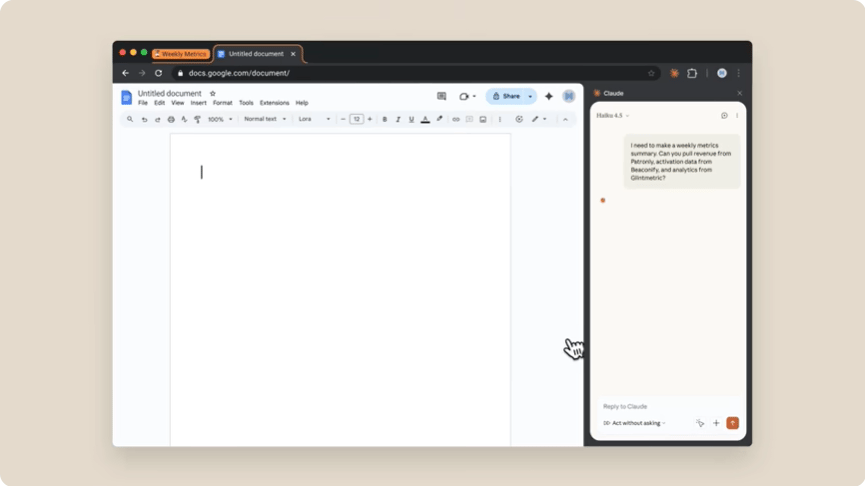Screen dimensions: 865x486
Task: Click the Google Docs home icon
Action: (126, 97)
